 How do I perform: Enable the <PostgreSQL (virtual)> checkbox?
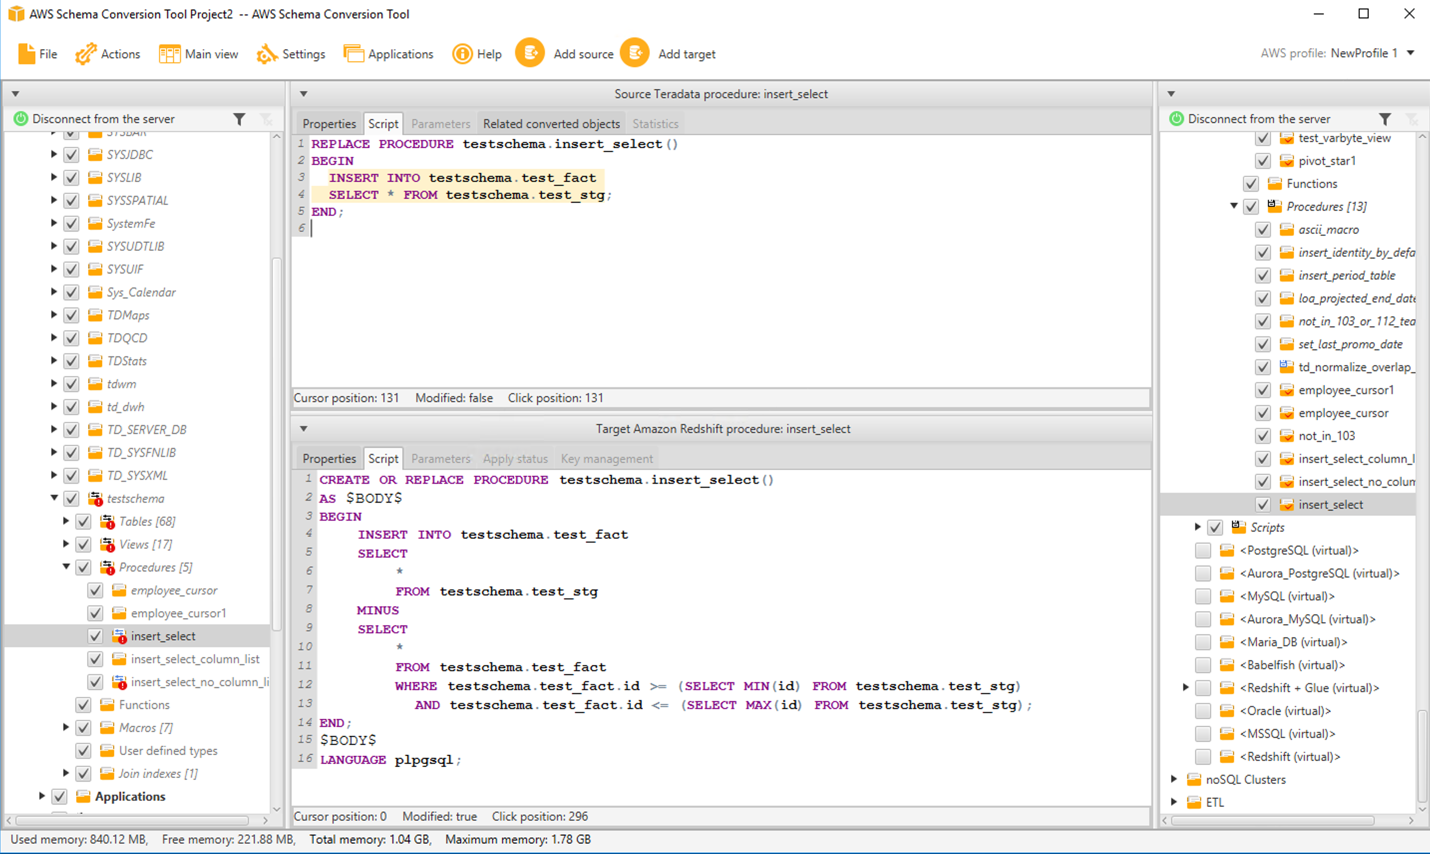click(x=1203, y=550)
